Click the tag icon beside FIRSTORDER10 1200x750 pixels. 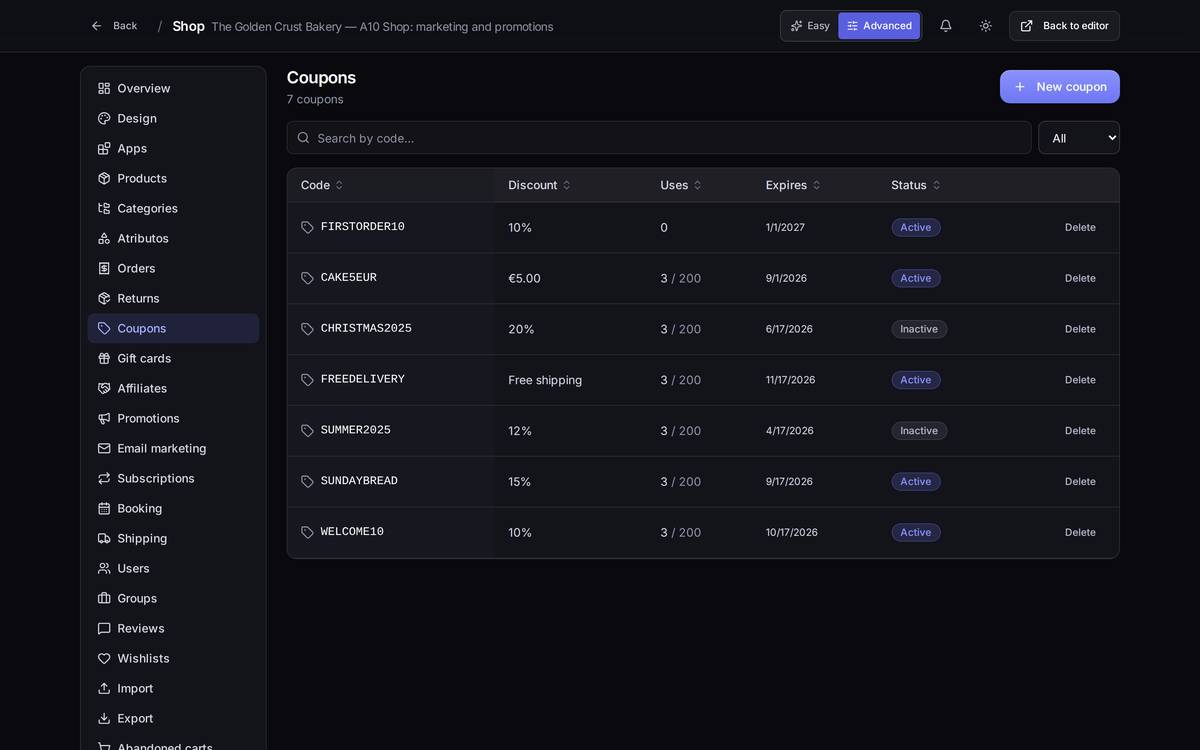tap(308, 228)
